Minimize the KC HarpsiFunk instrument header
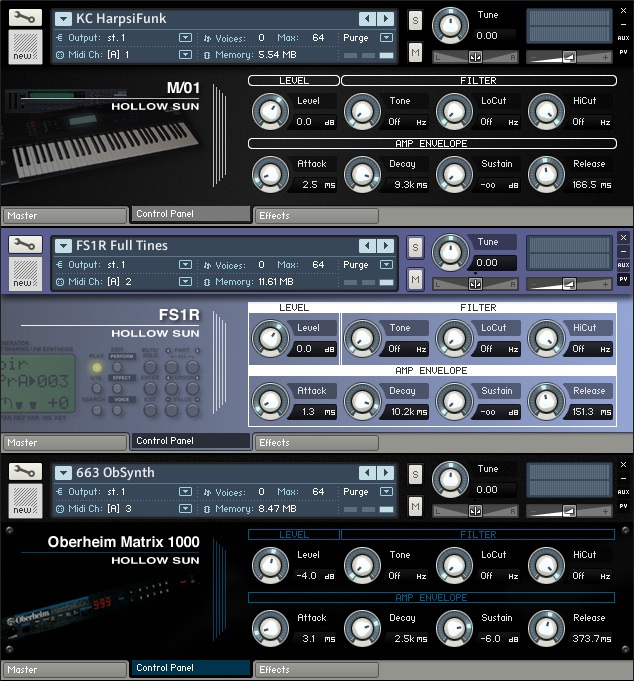The height and width of the screenshot is (681, 634). [x=623, y=24]
